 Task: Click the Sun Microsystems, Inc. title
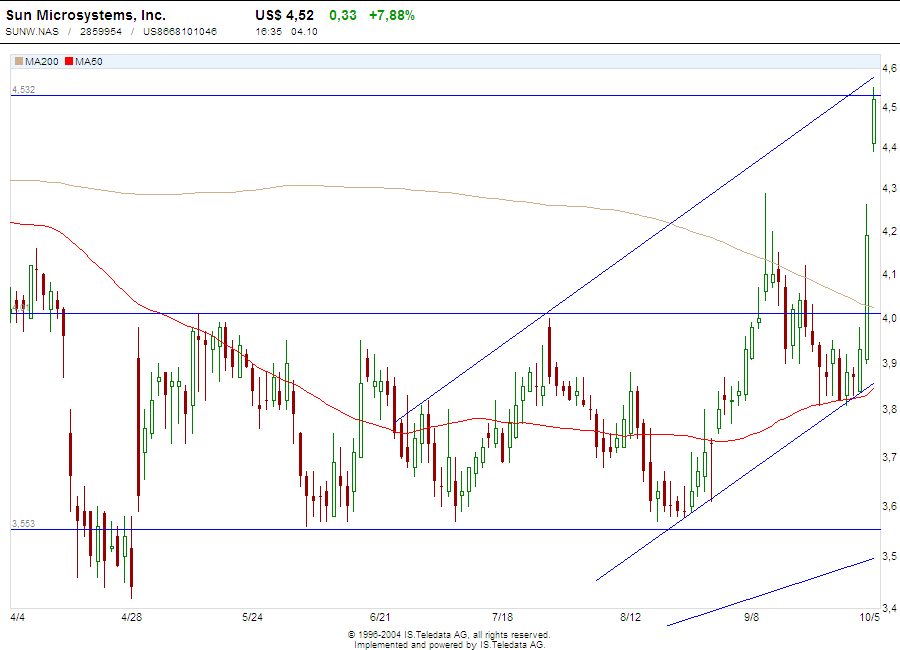pyautogui.click(x=86, y=16)
